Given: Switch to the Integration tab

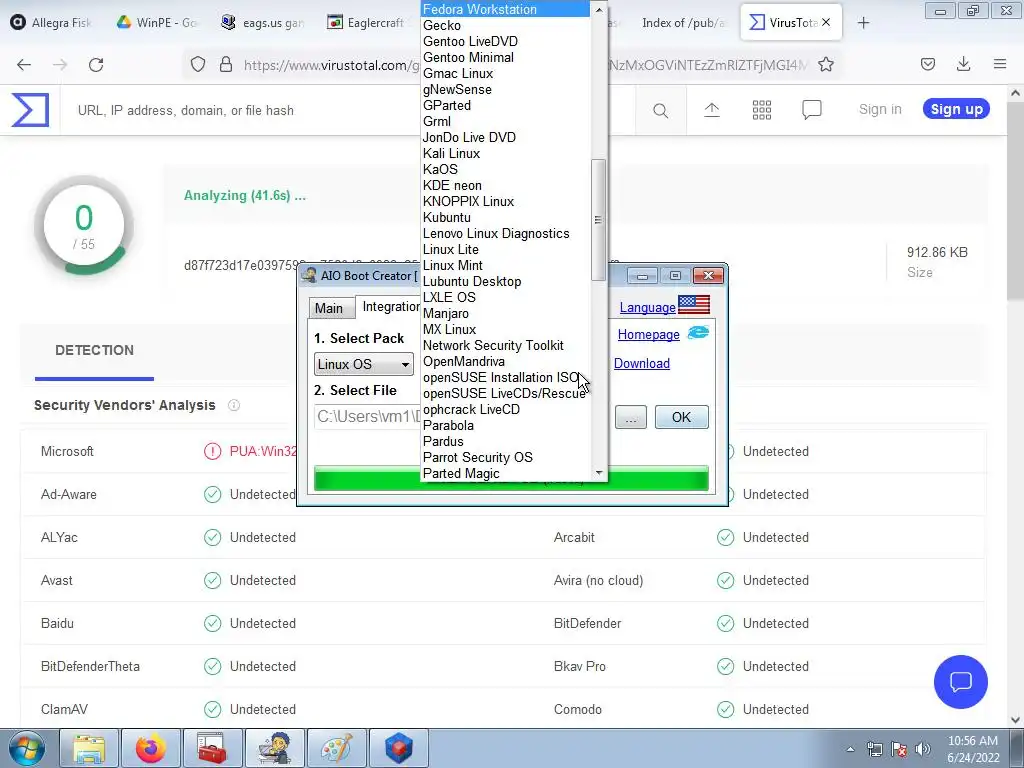Looking at the screenshot, I should click(x=389, y=306).
